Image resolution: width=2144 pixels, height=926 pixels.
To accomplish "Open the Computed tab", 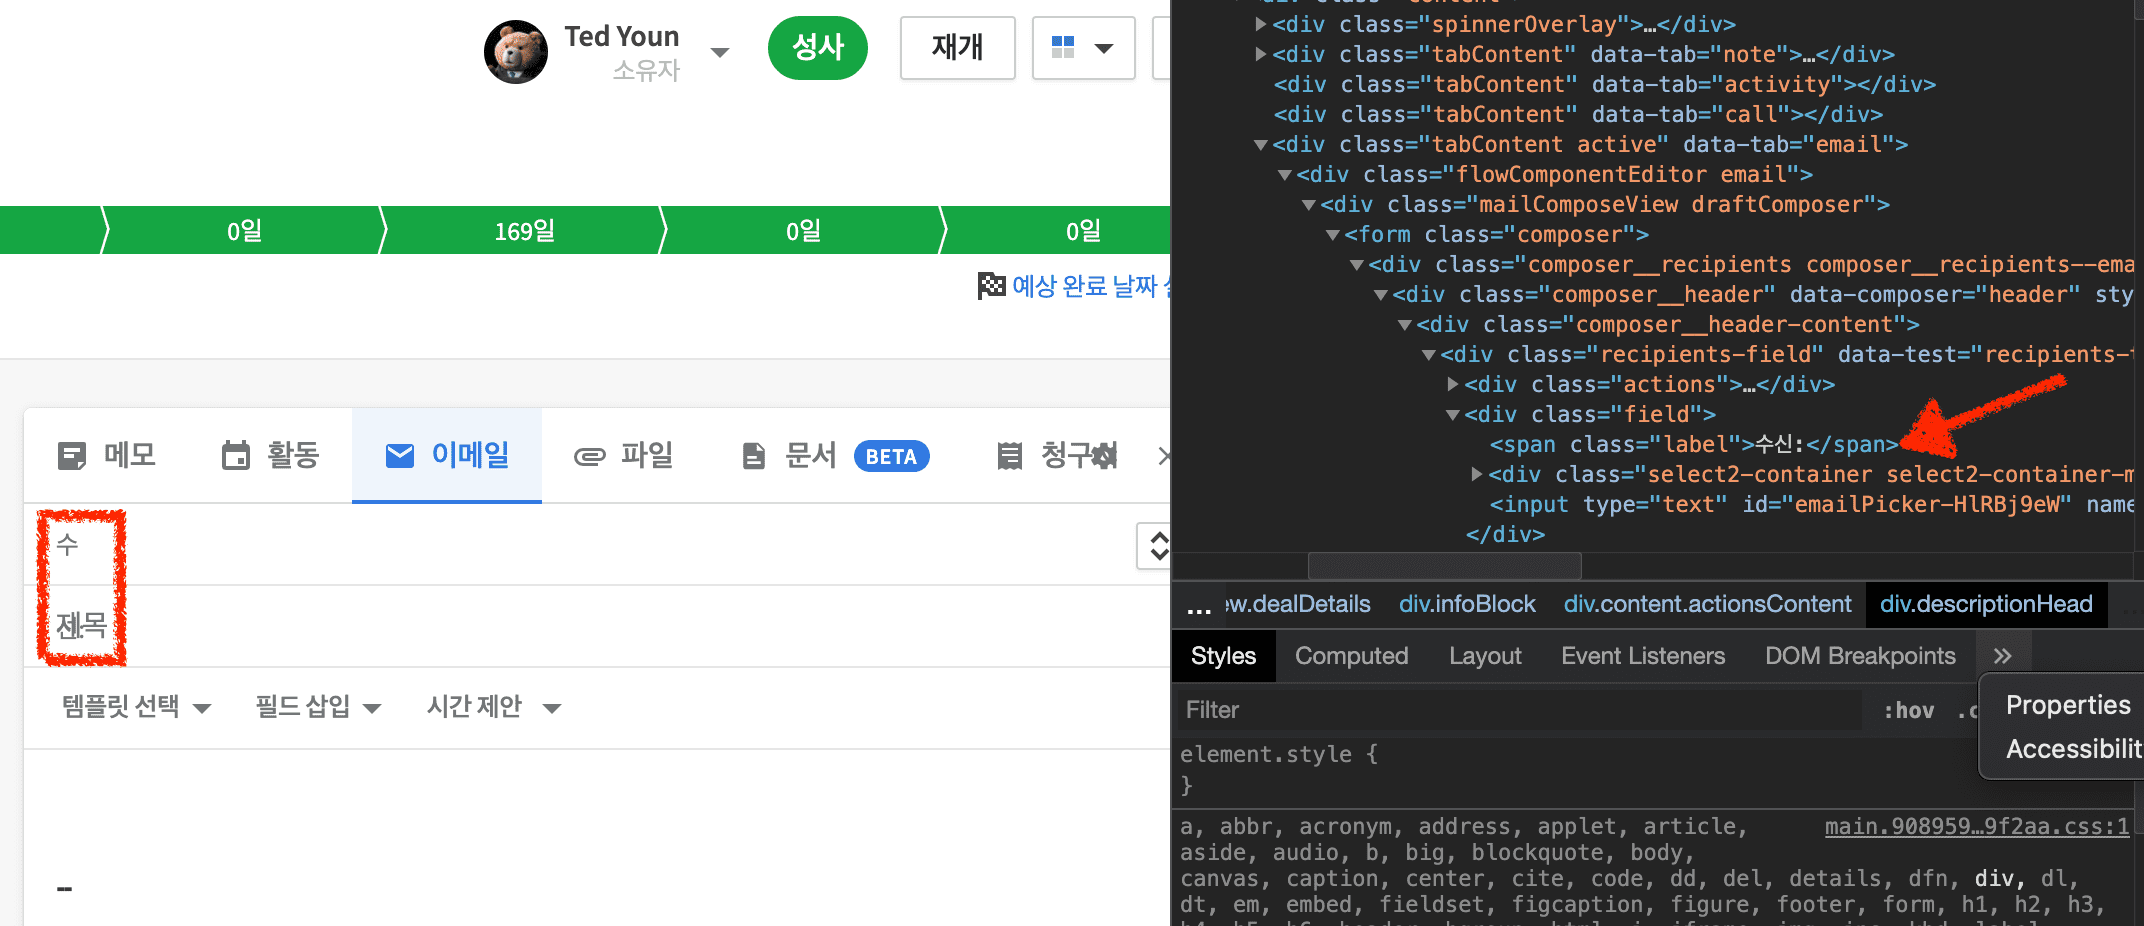I will coord(1351,656).
